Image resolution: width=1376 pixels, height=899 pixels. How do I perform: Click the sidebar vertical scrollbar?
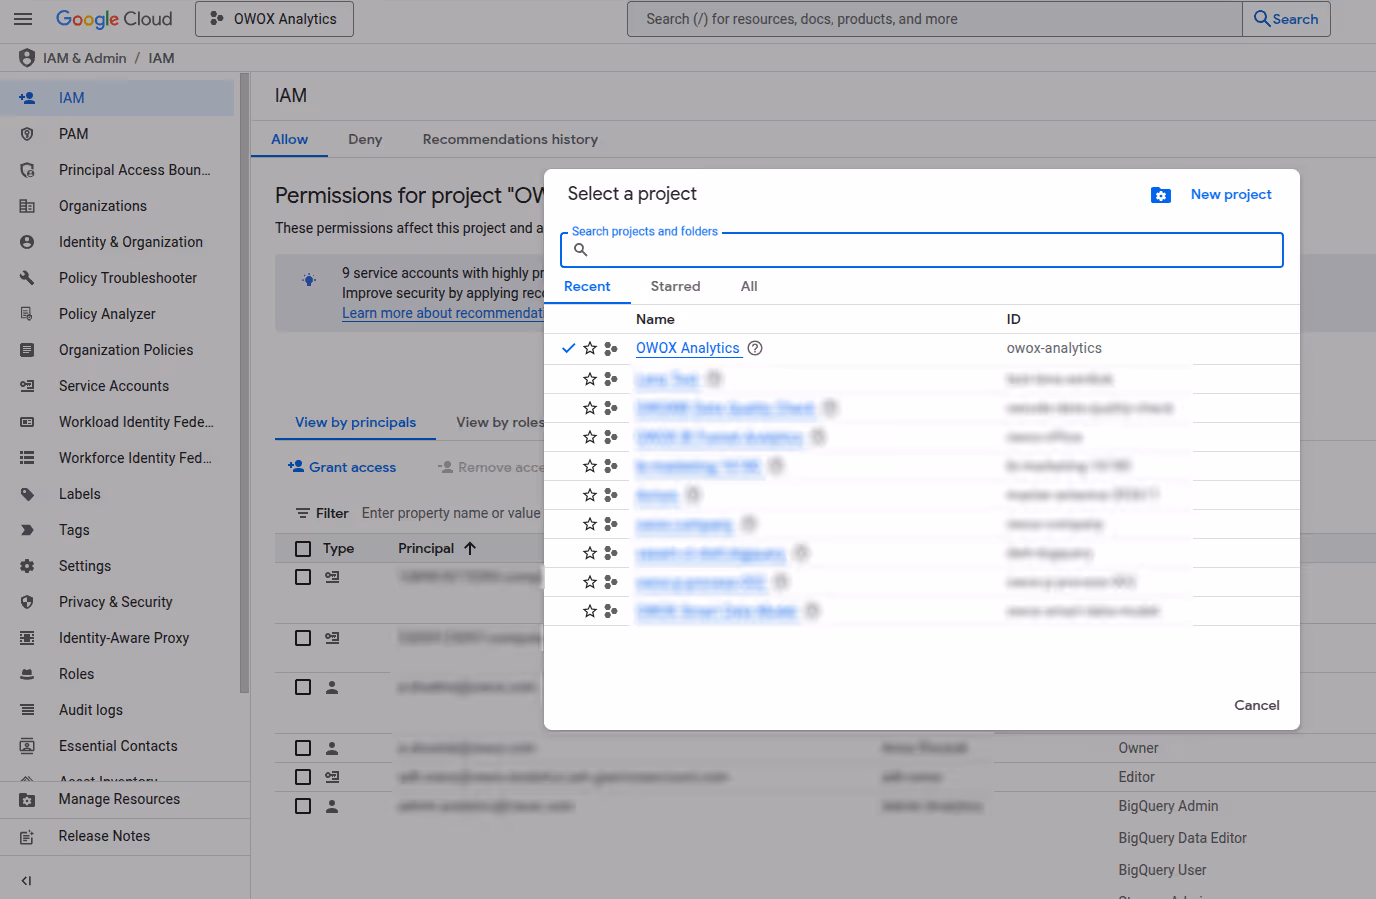(x=244, y=385)
